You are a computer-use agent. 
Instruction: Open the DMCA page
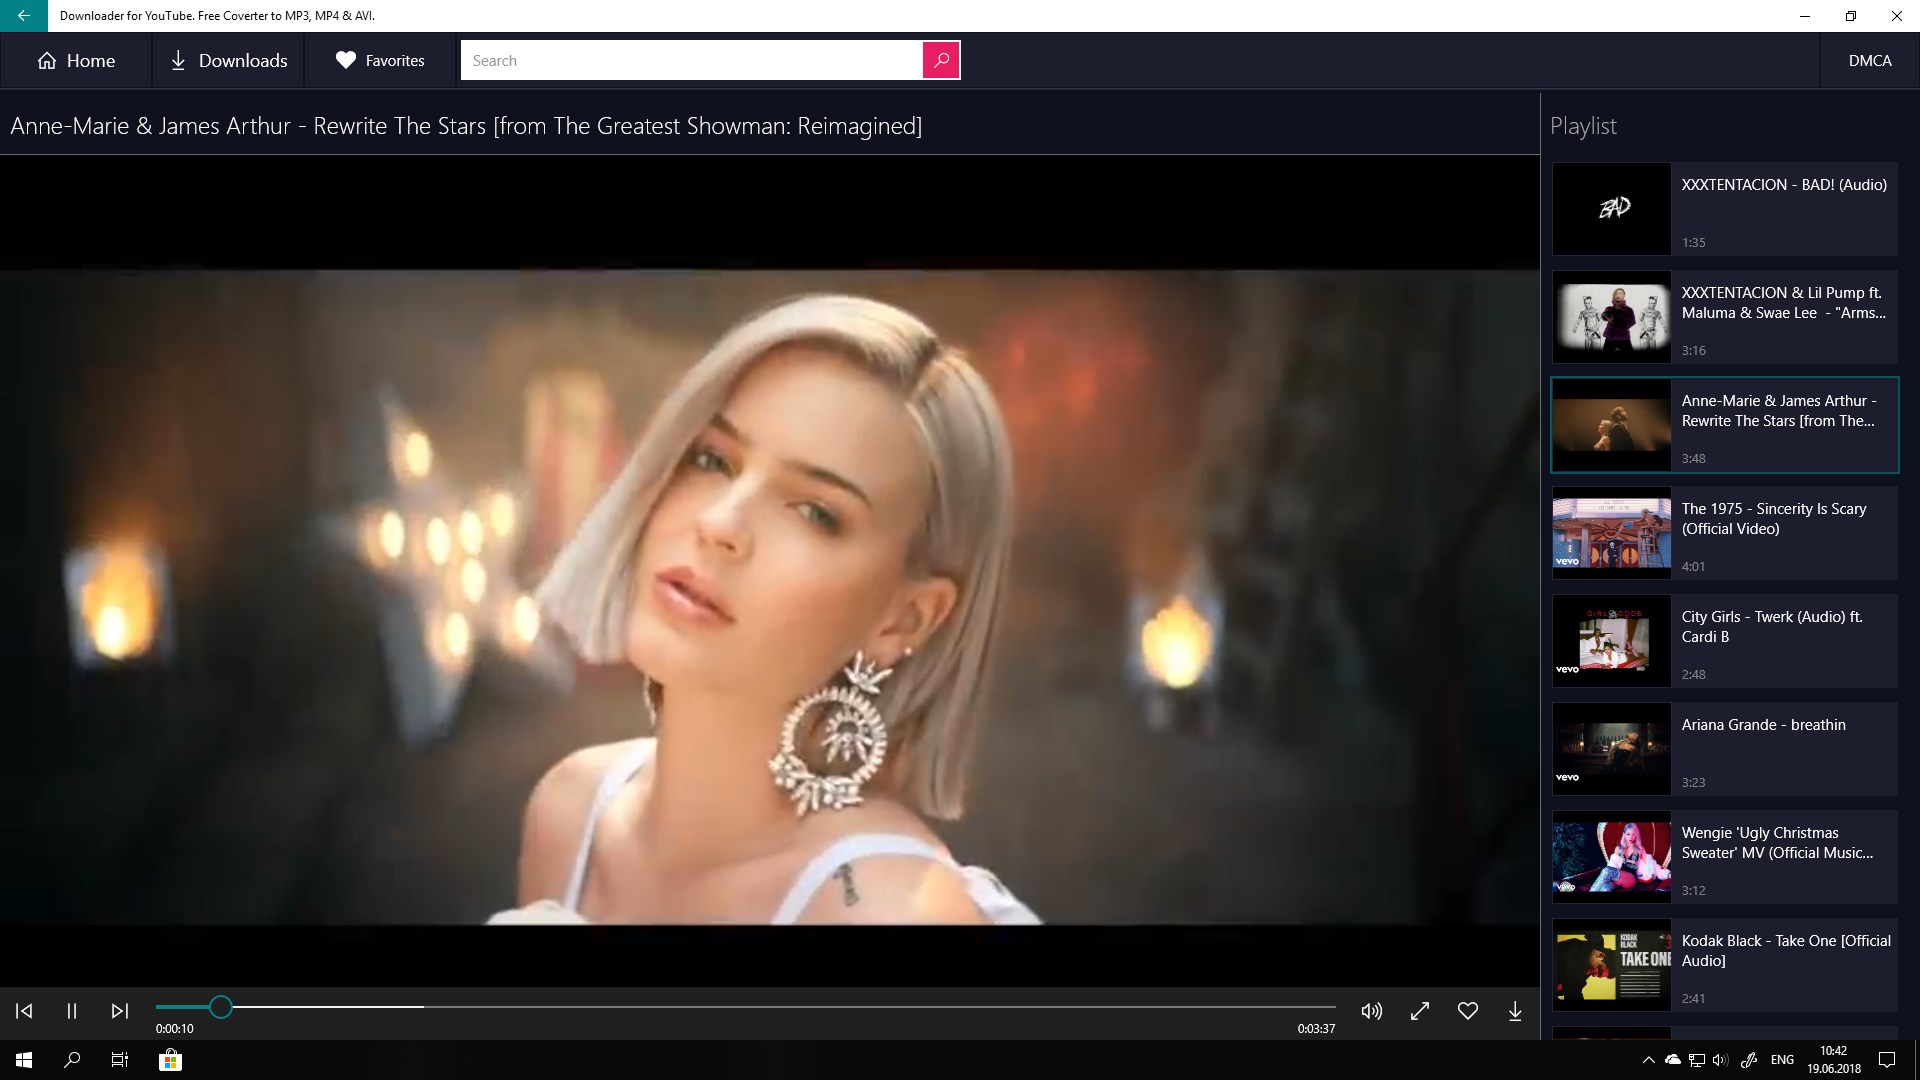pos(1870,61)
